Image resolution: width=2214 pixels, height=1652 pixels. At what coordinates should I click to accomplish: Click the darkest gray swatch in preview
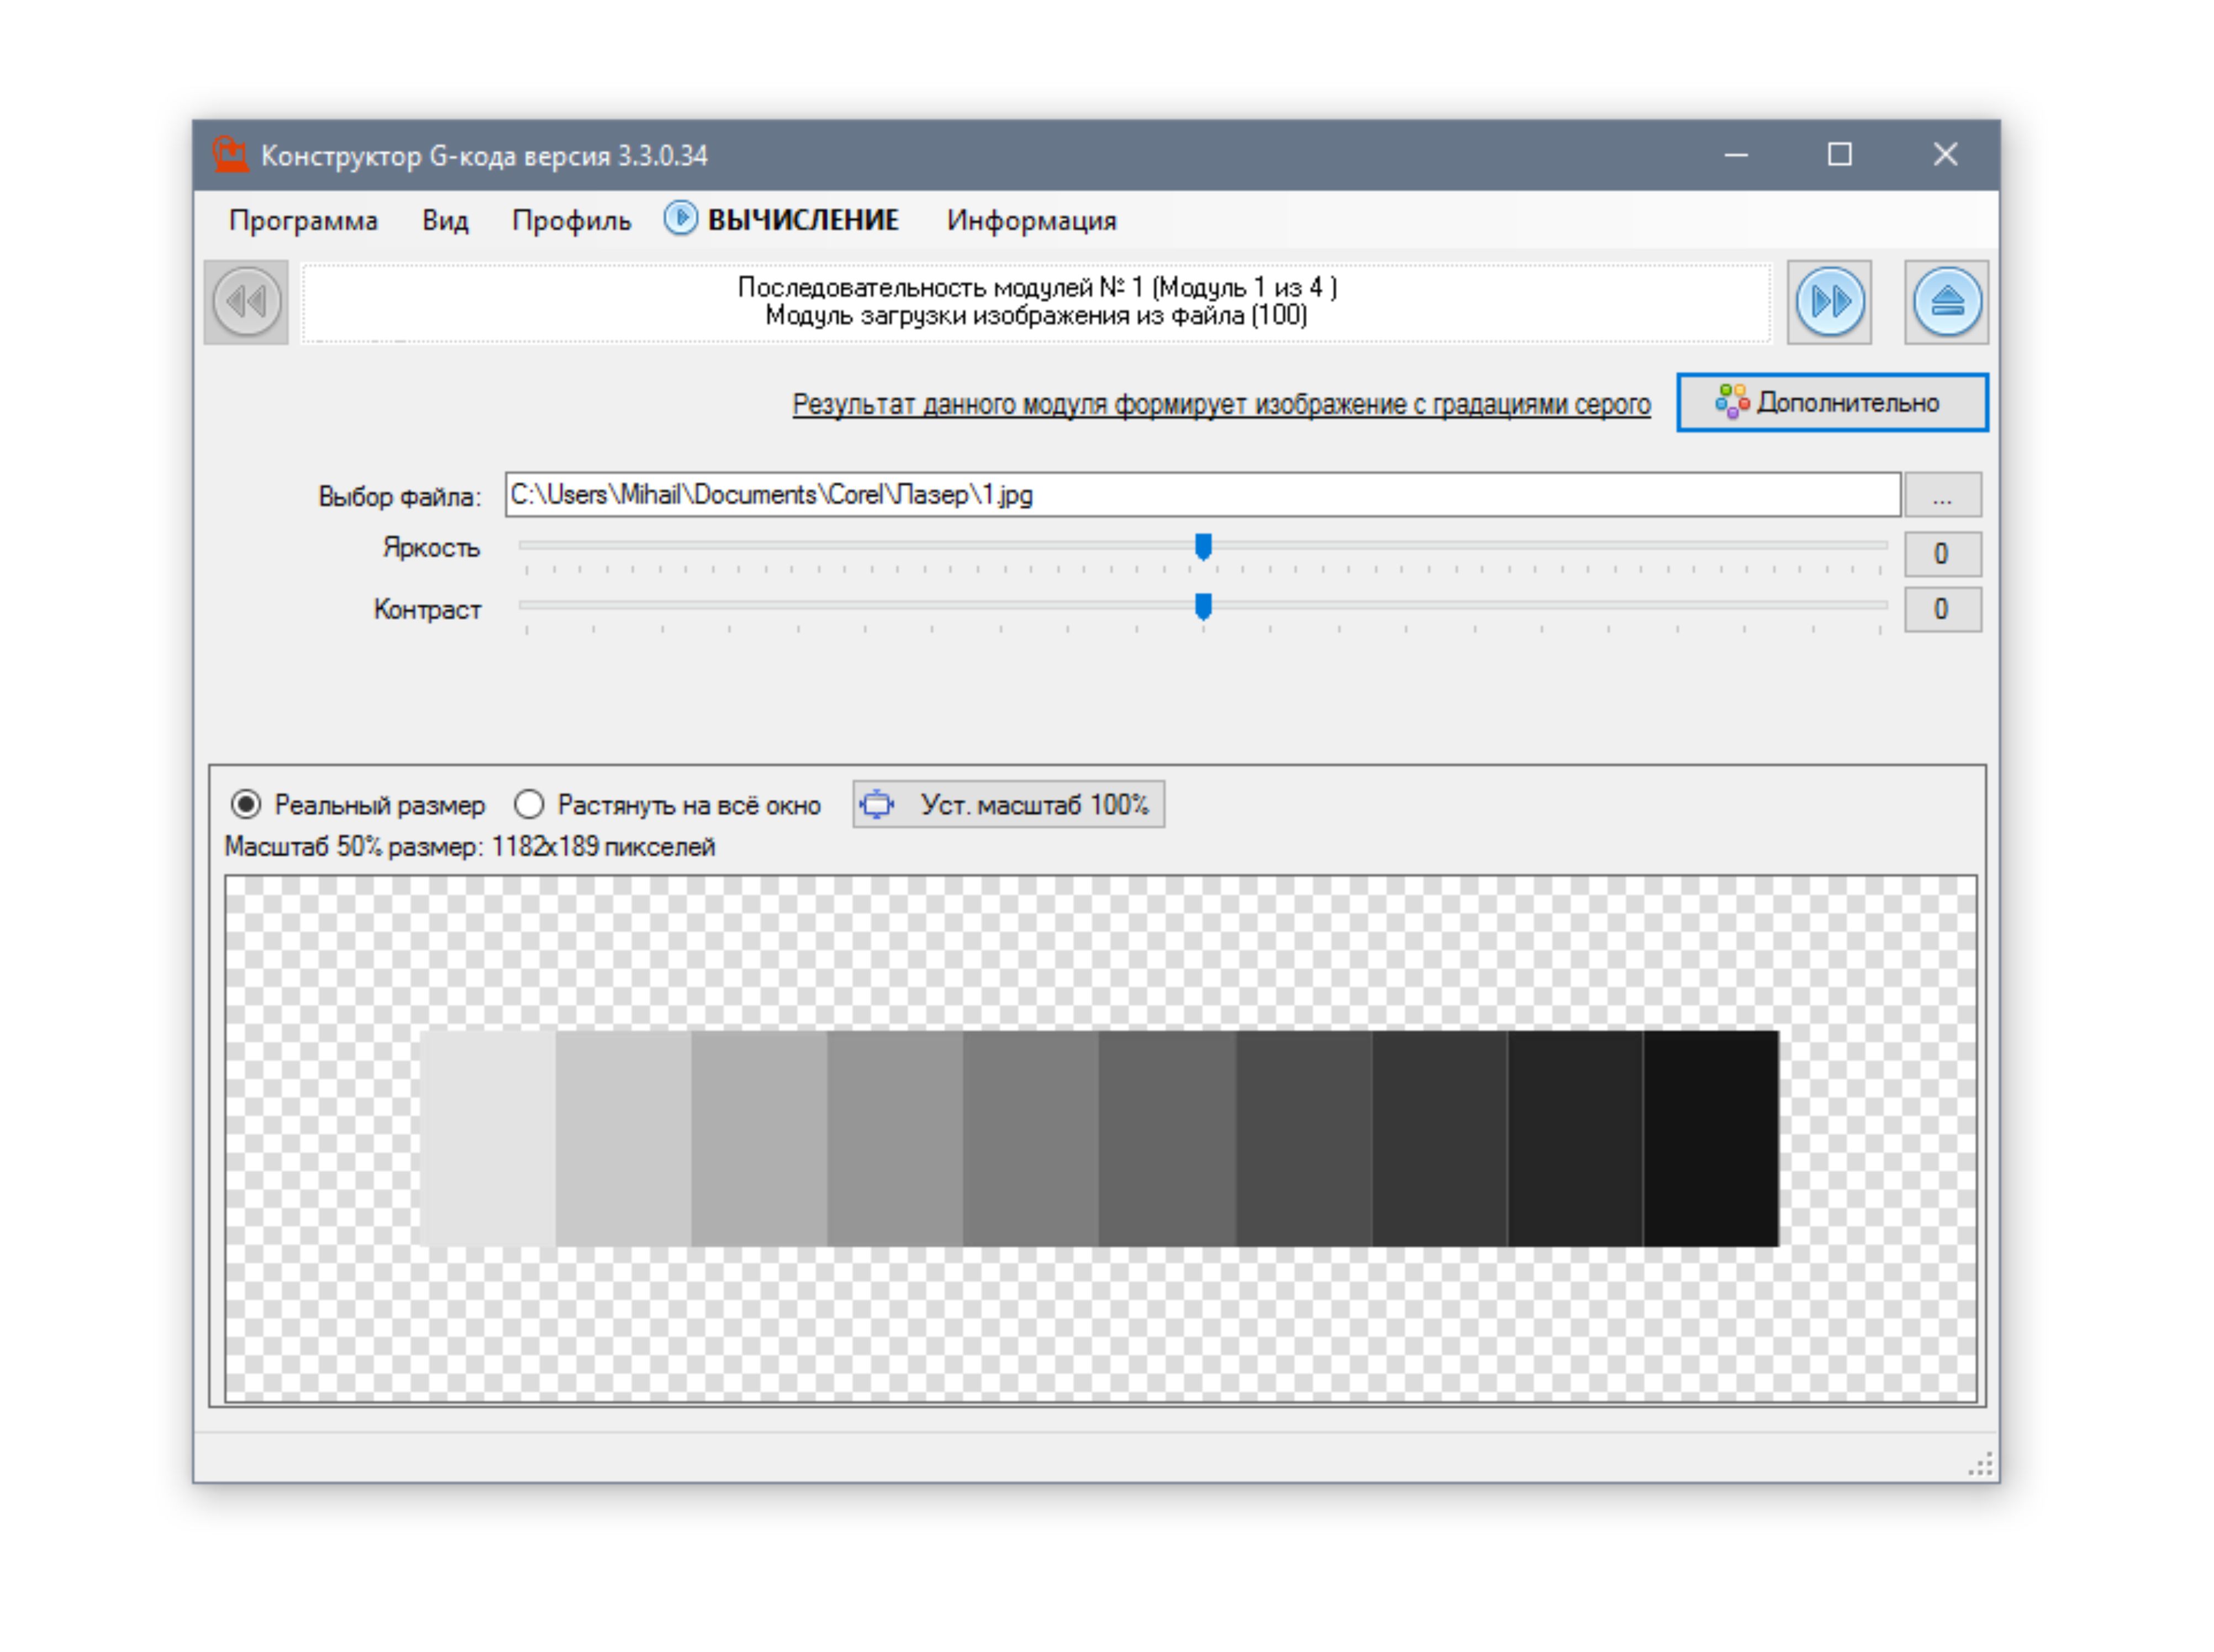coord(1710,1138)
